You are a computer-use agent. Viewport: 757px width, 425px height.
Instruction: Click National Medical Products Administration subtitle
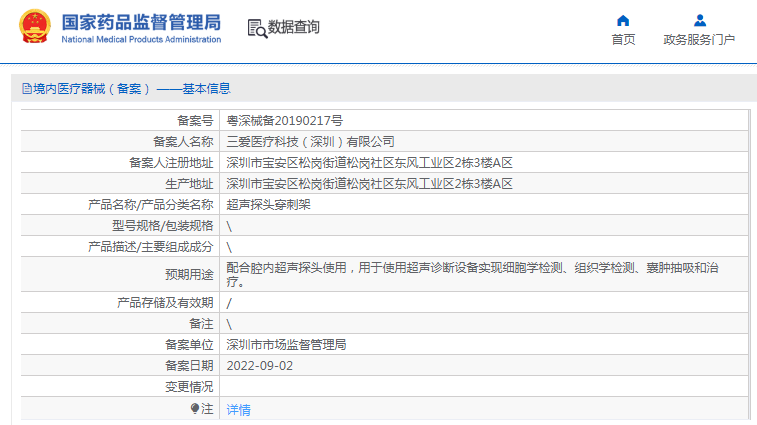[141, 40]
